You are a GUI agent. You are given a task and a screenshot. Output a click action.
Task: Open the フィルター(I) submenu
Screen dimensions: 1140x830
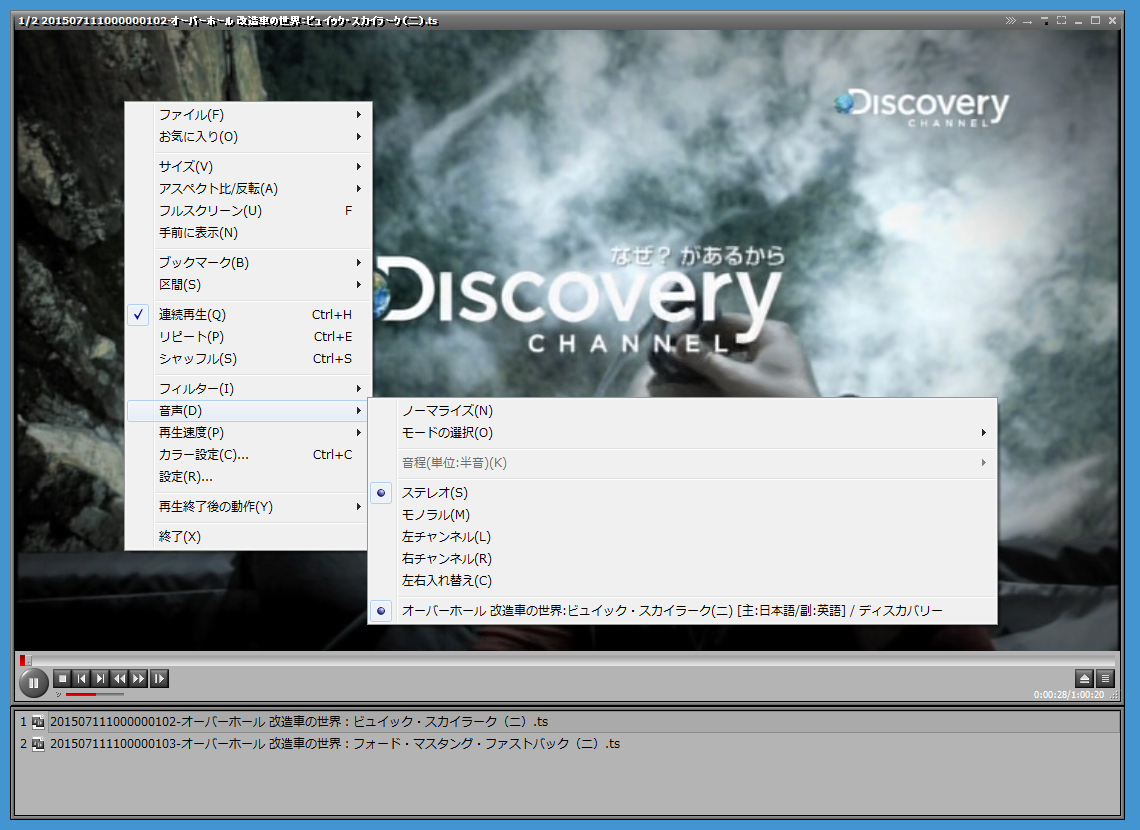[196, 389]
